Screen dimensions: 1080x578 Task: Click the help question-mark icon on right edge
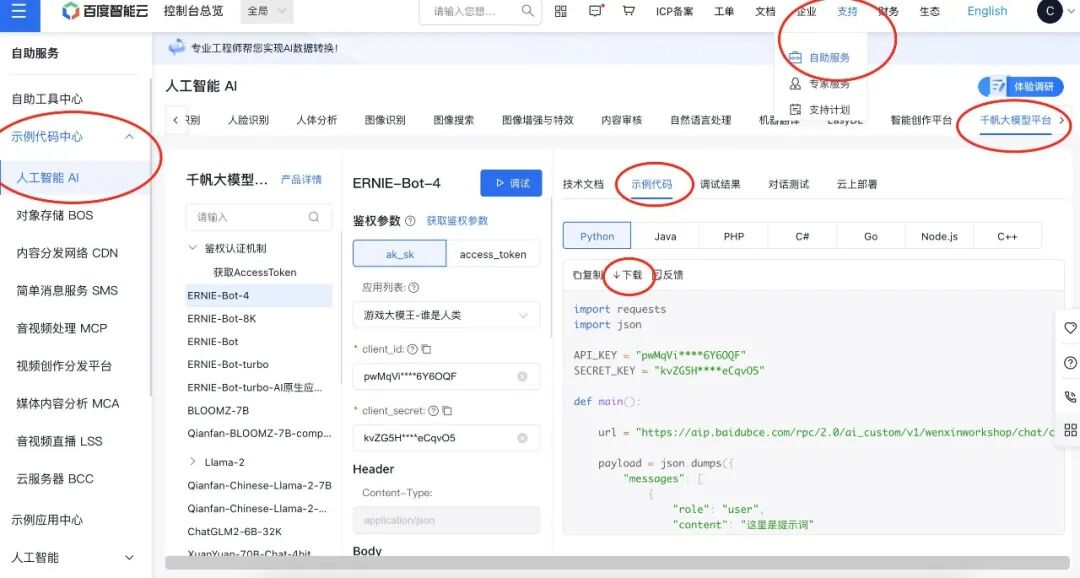pos(1070,362)
